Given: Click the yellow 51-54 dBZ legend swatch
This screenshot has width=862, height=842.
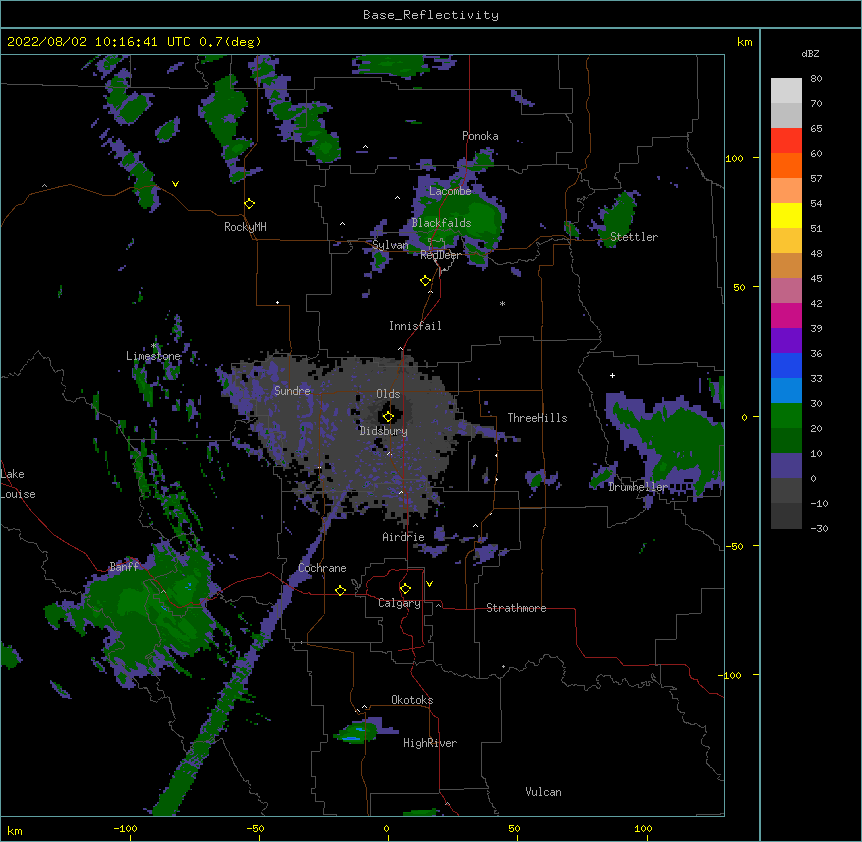Looking at the screenshot, I should (786, 215).
